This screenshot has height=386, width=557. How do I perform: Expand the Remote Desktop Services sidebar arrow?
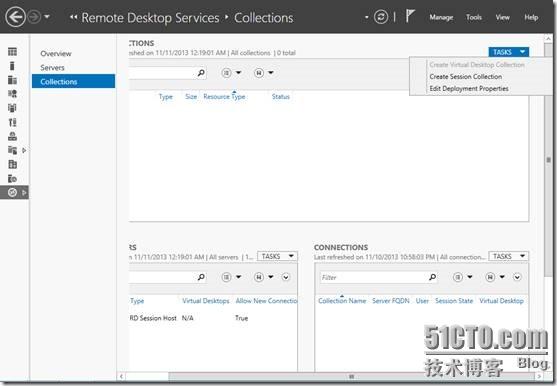click(24, 192)
